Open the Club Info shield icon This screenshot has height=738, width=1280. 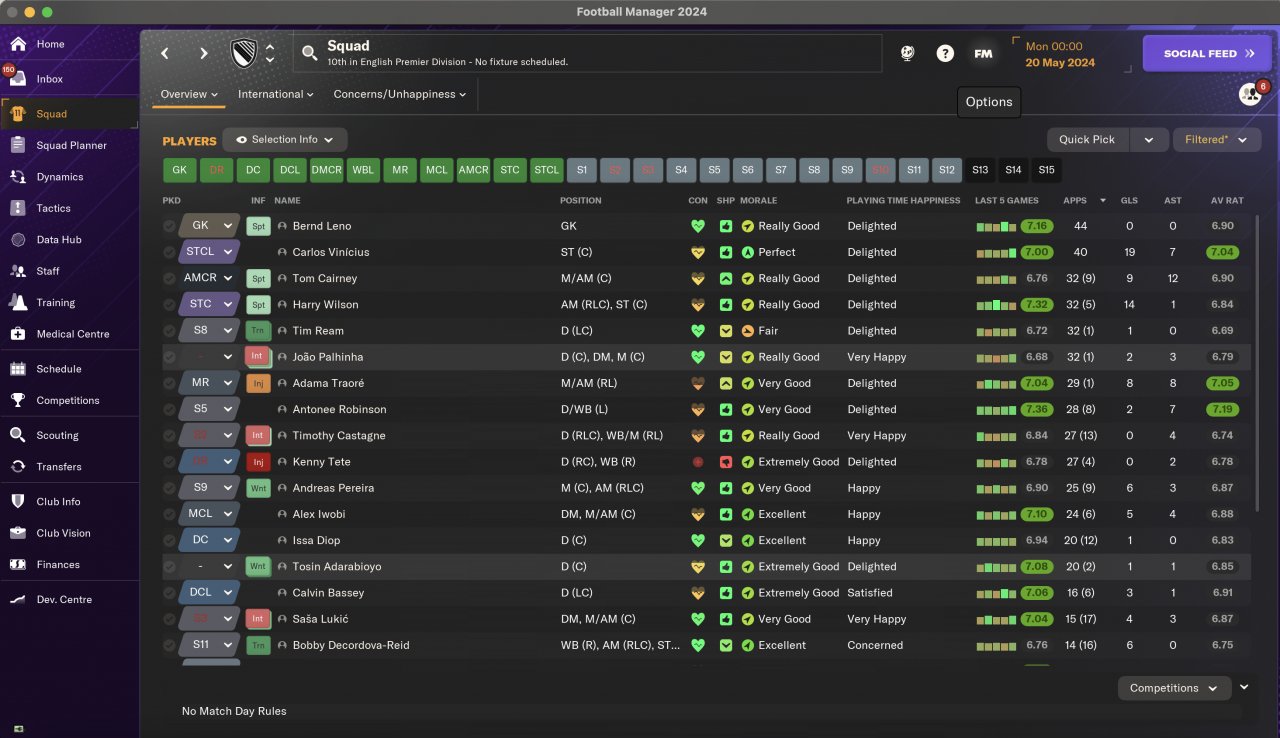click(18, 502)
